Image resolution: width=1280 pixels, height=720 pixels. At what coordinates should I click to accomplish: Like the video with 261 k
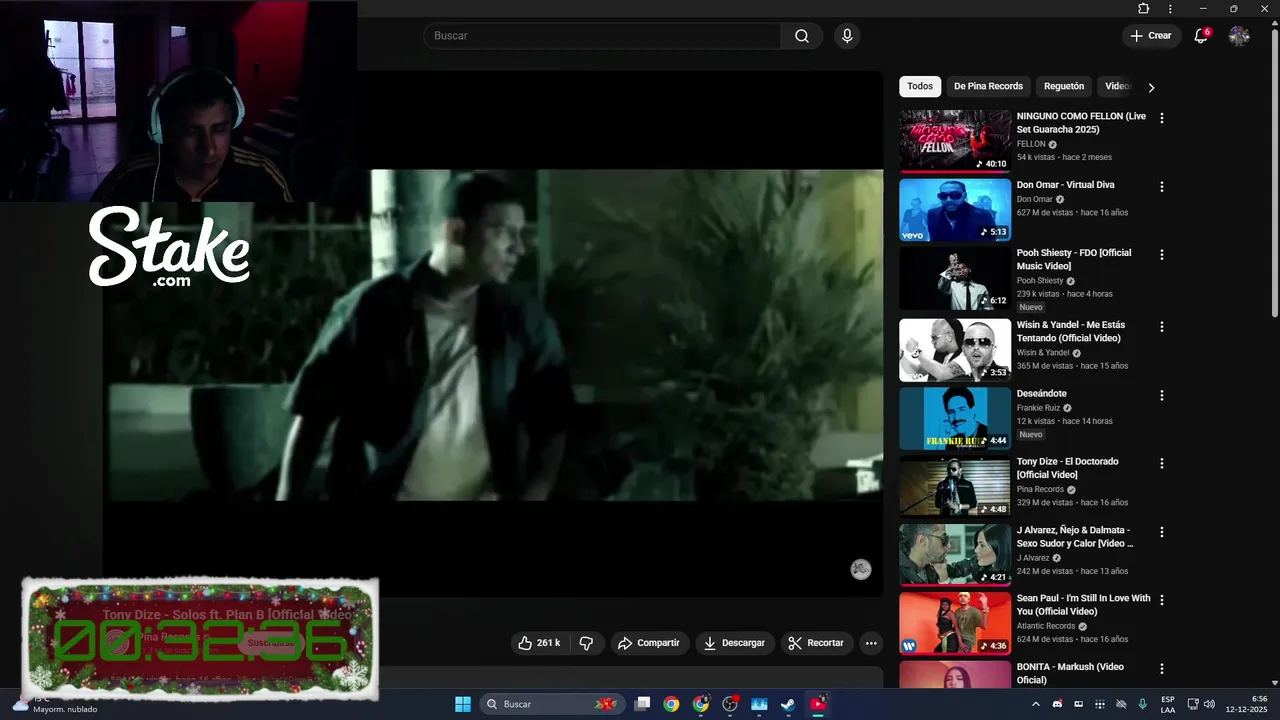(539, 643)
